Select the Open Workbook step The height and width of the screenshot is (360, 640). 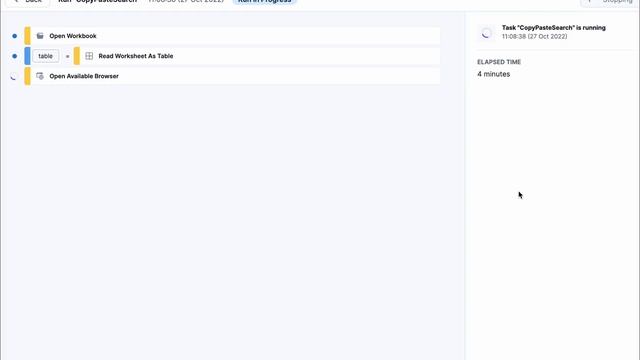(x=232, y=36)
